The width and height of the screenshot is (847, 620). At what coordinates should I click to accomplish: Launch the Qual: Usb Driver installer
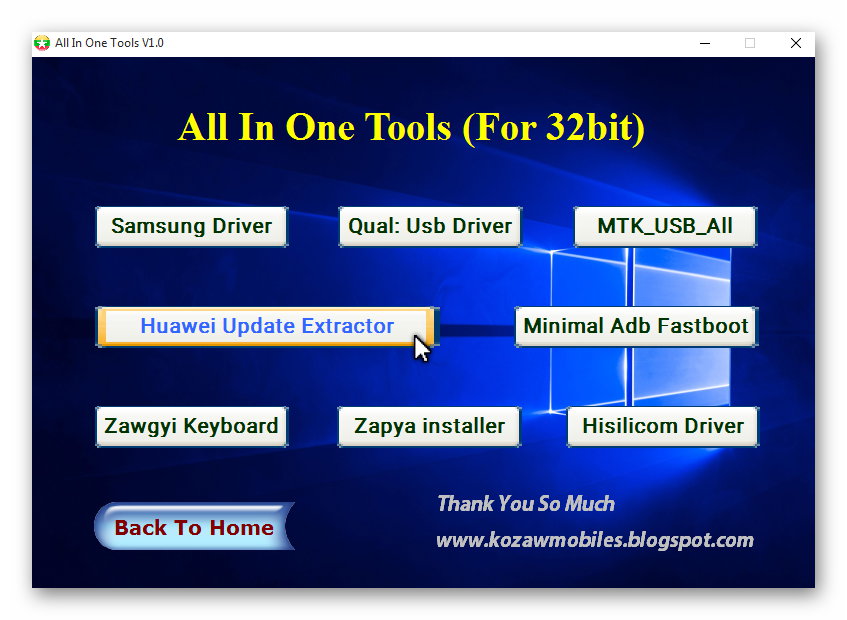[430, 226]
